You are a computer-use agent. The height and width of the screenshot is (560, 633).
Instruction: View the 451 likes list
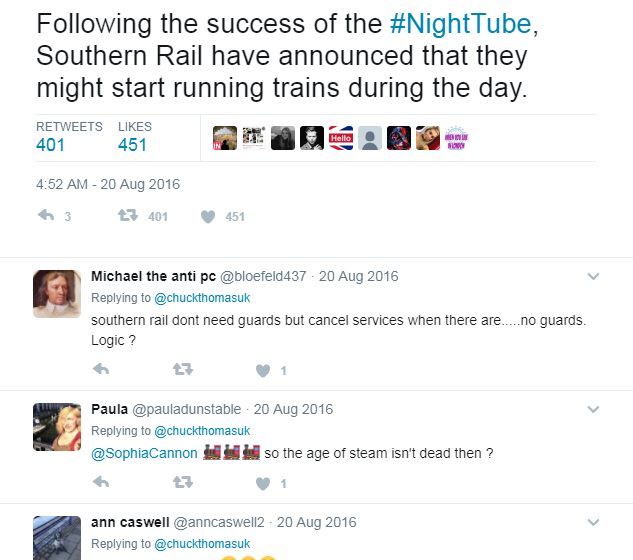132,144
